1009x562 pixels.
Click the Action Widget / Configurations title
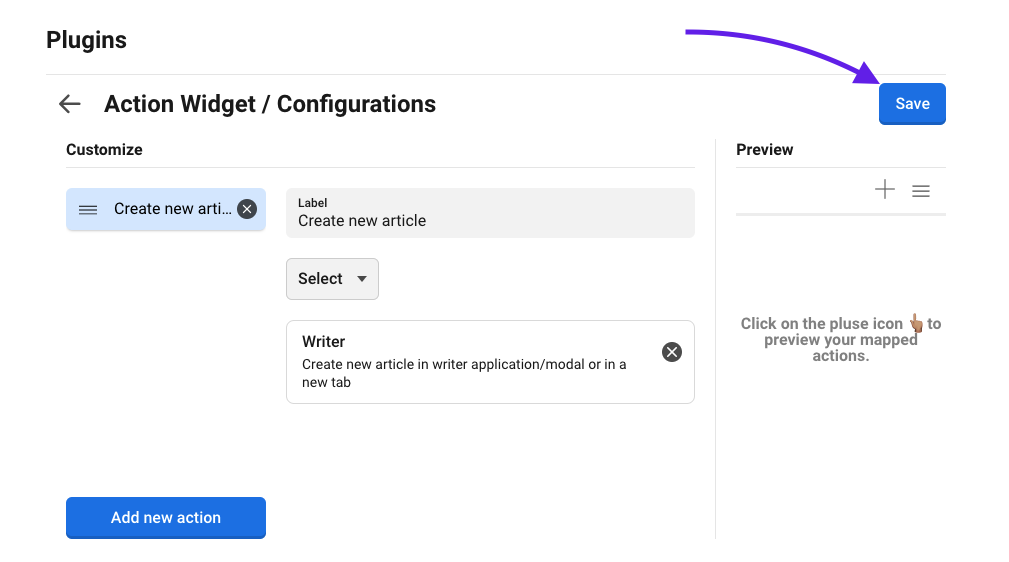click(x=270, y=104)
